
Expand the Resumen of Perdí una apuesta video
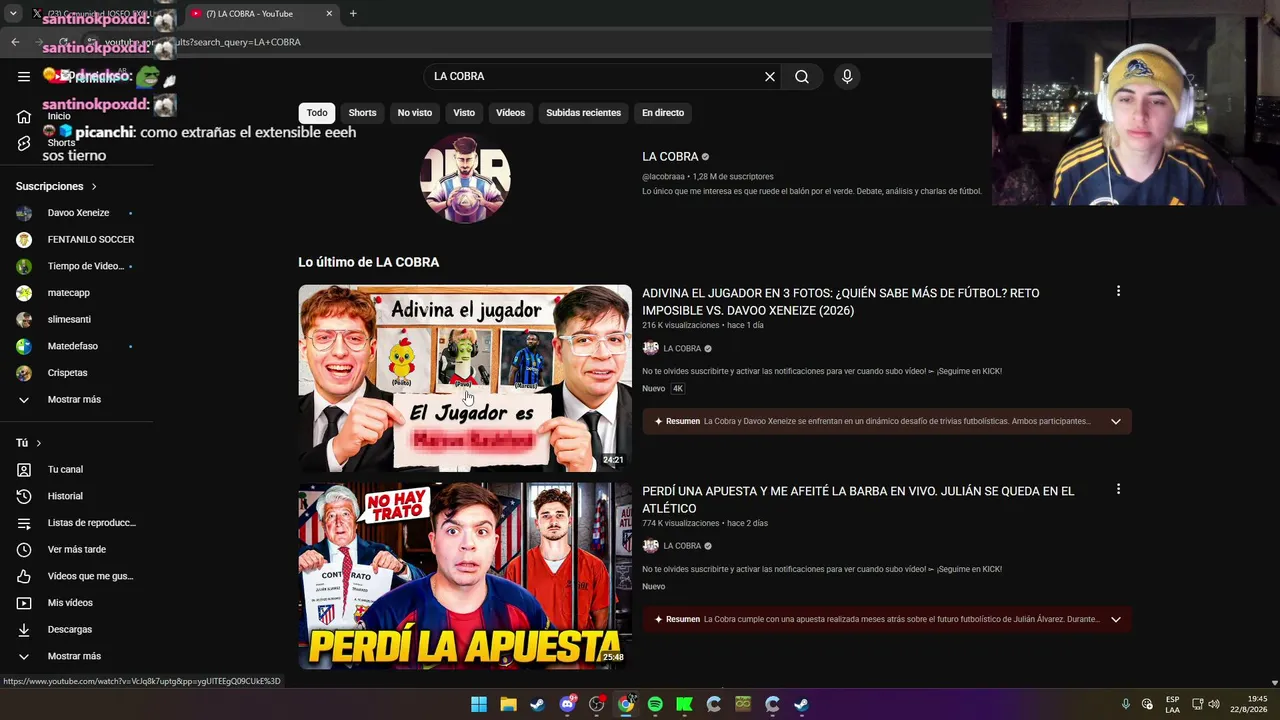(1116, 619)
